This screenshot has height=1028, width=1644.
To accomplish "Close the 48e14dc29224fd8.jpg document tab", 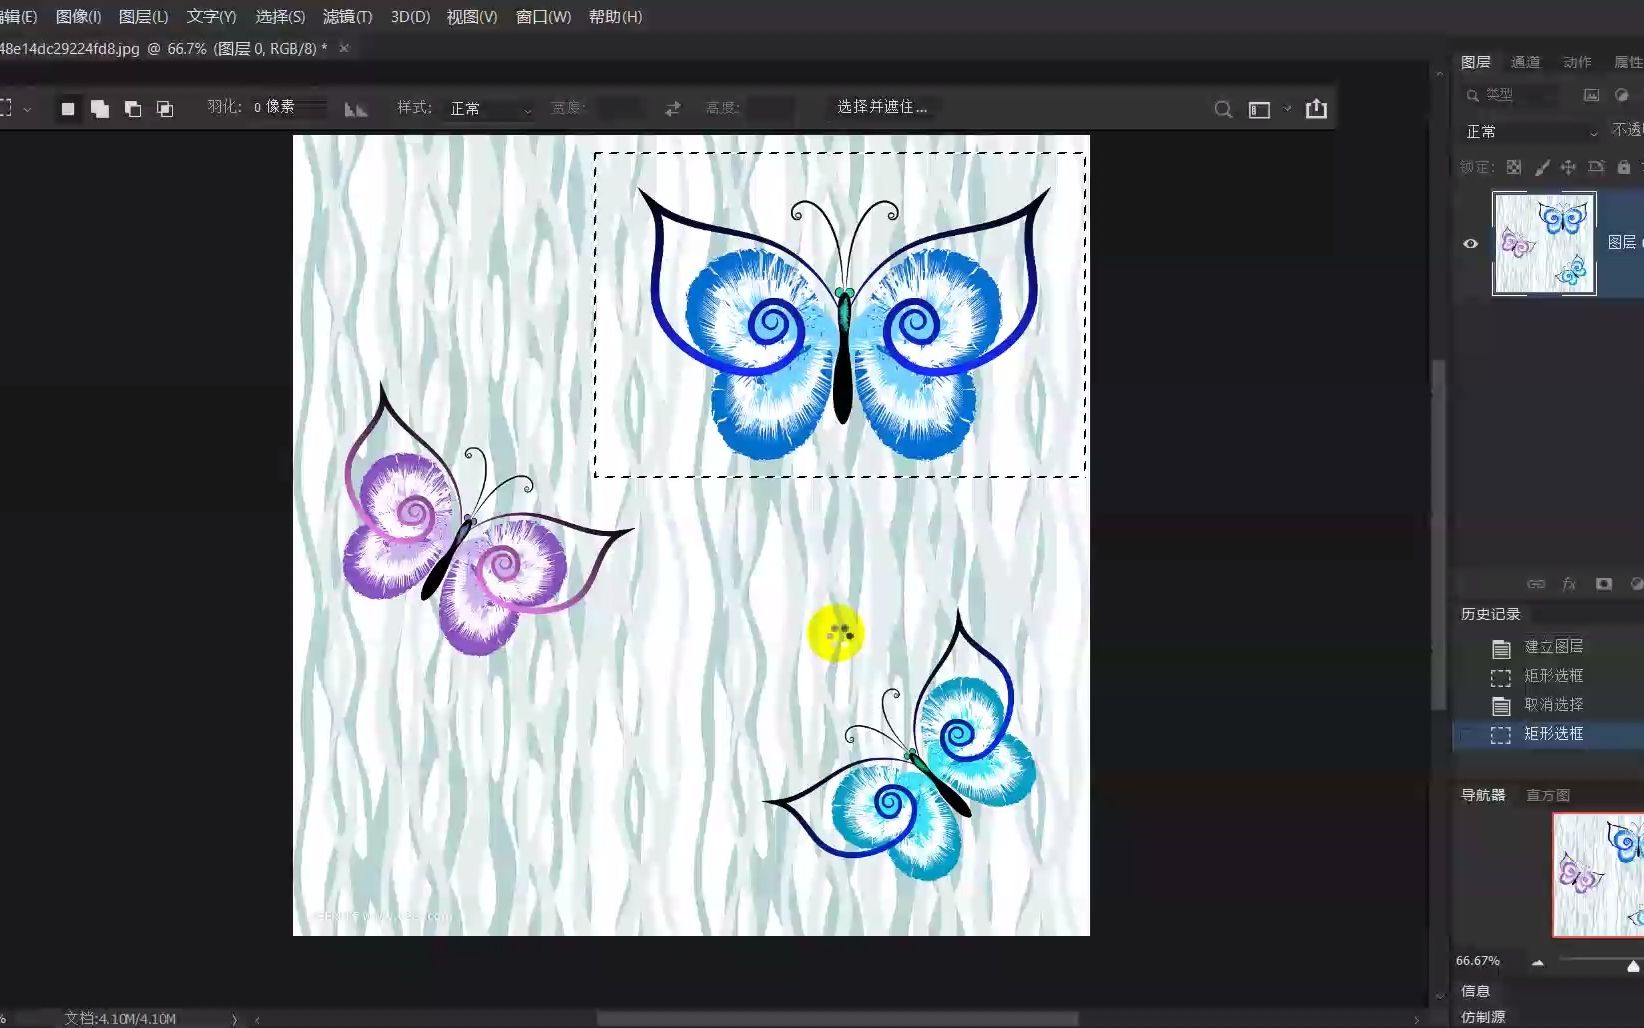I will [x=344, y=48].
